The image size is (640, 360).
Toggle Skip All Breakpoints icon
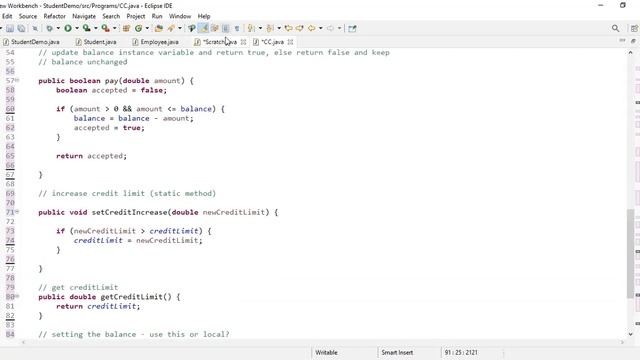tap(35, 28)
